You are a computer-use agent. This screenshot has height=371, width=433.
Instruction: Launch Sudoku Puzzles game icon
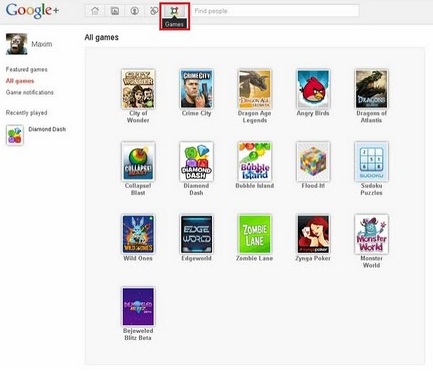[x=371, y=162]
